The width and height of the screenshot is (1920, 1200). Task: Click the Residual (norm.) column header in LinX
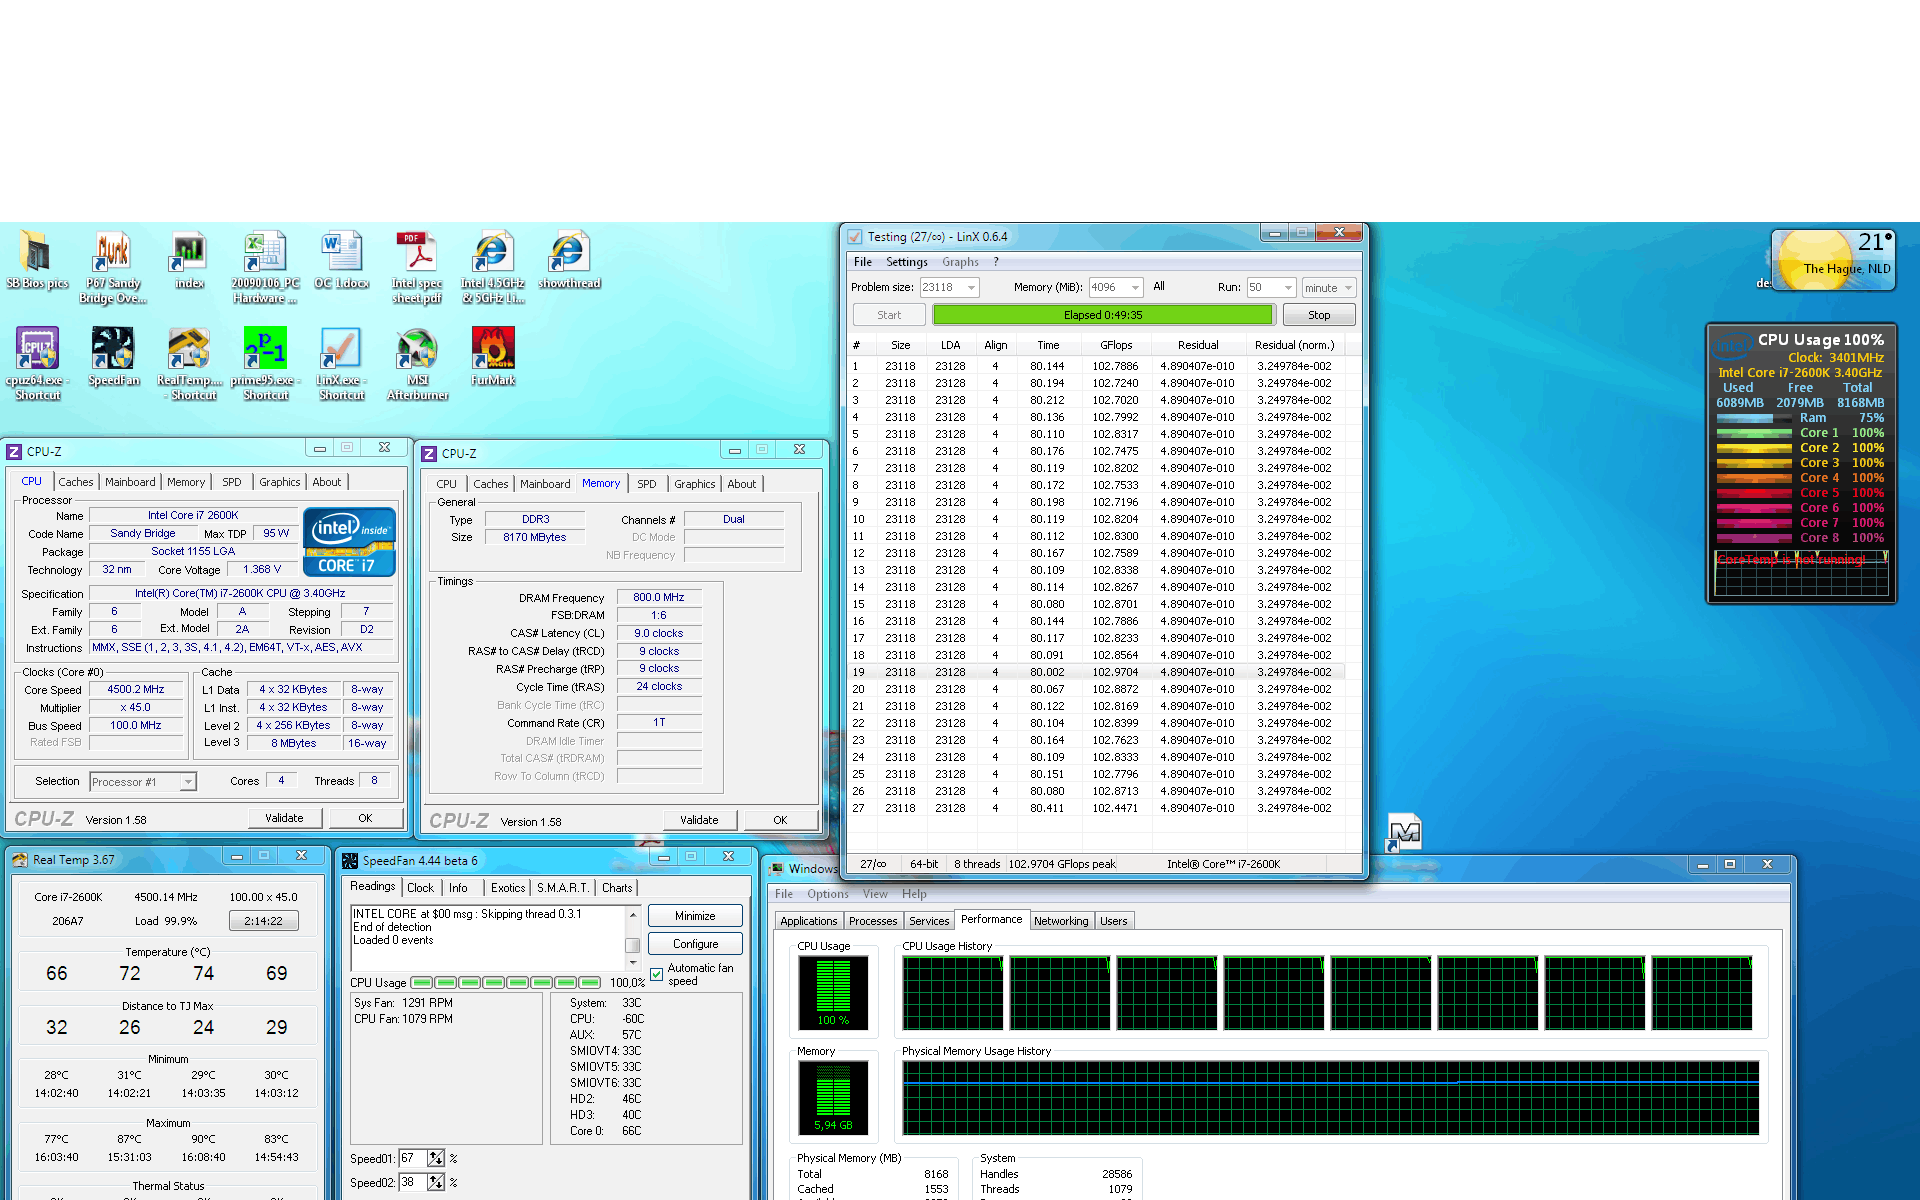click(1294, 345)
